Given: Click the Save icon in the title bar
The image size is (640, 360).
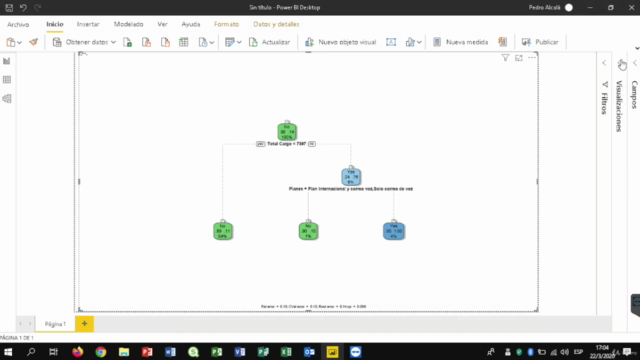Looking at the screenshot, I should pos(9,7).
